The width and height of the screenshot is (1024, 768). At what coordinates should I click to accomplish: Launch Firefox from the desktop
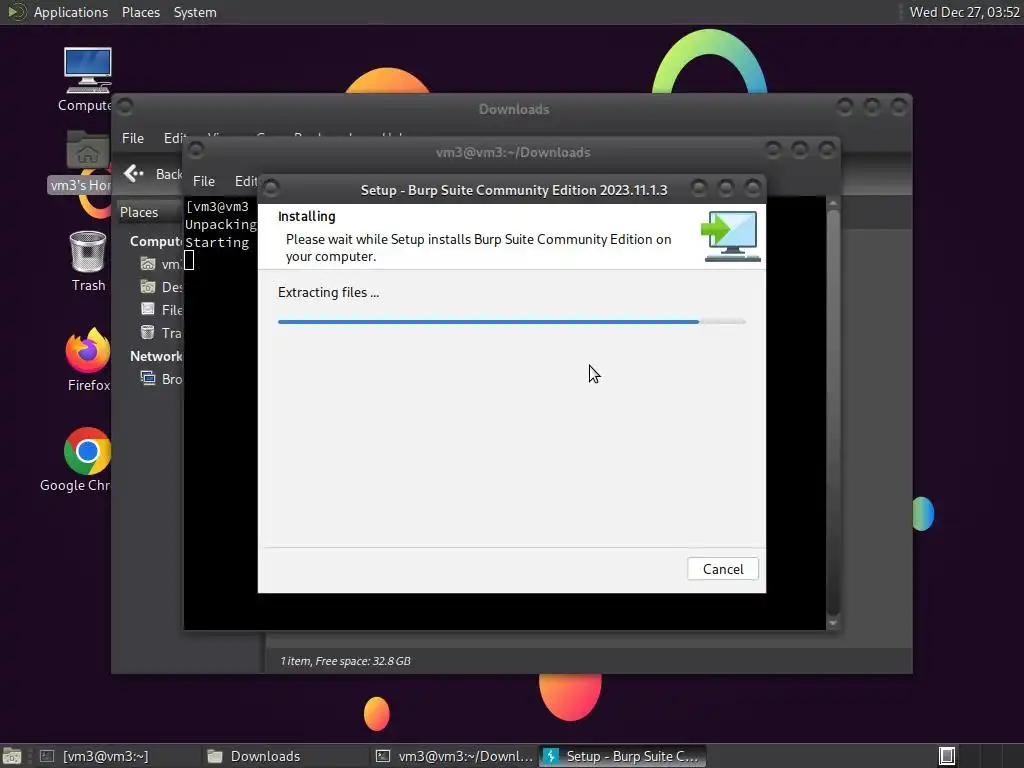pyautogui.click(x=88, y=359)
